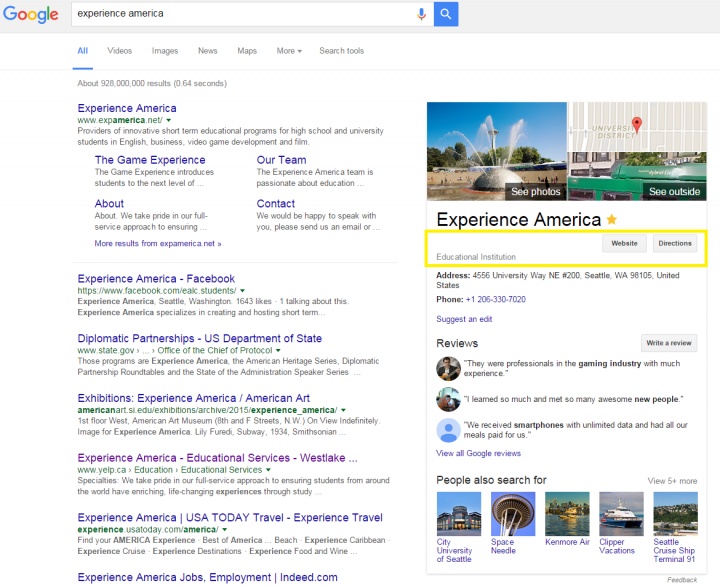Select the All tab
Viewport: 720px width, 586px height.
click(x=83, y=51)
